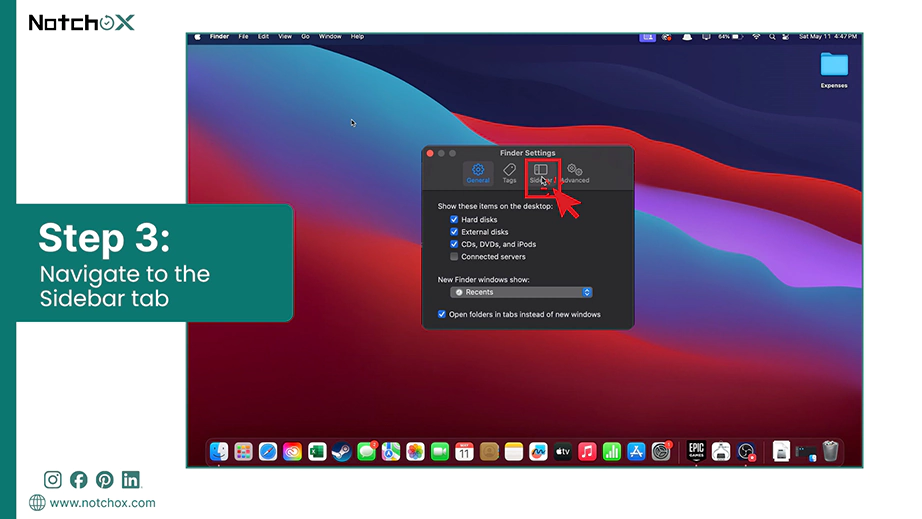Open the Trash in the Dock
The height and width of the screenshot is (519, 922).
coord(830,451)
